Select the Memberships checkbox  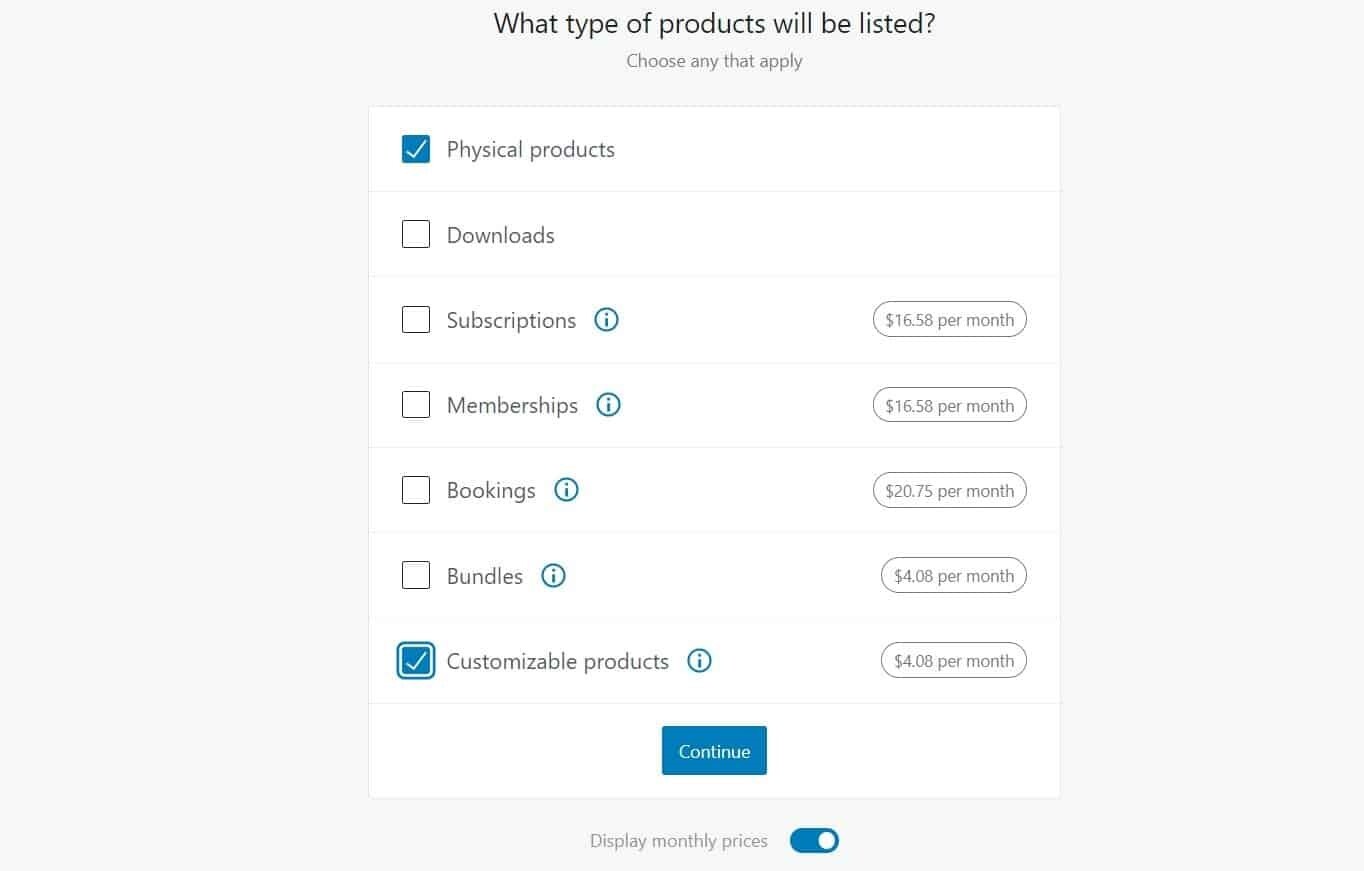pyautogui.click(x=416, y=405)
